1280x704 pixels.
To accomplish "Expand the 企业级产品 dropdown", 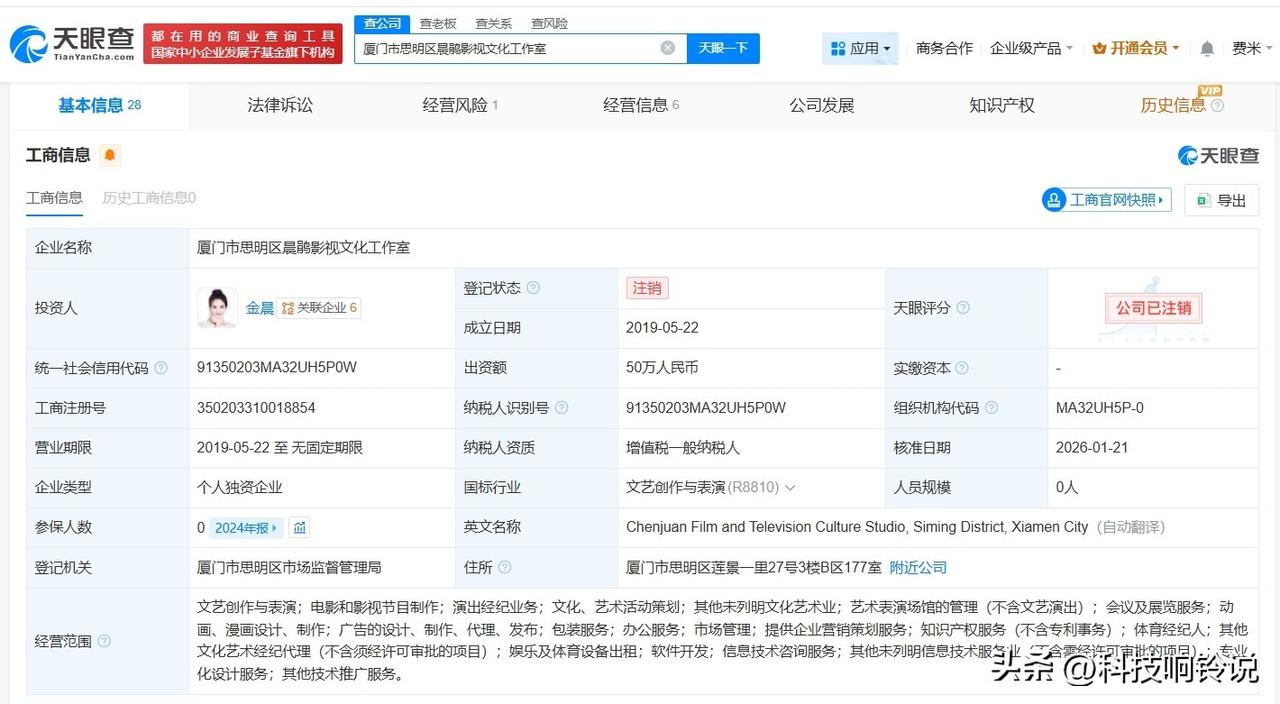I will pyautogui.click(x=1031, y=48).
